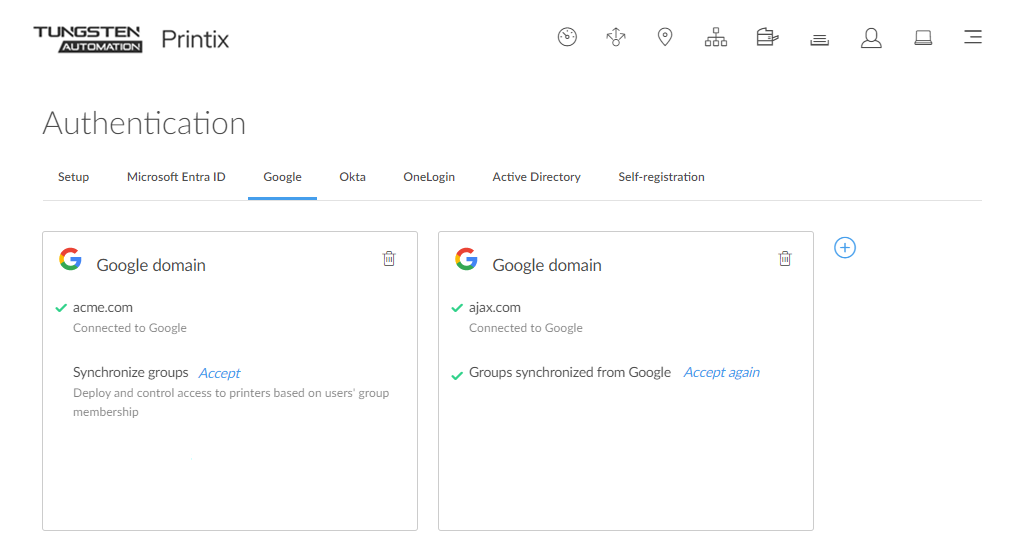Select the OneLogin tab
1024x555 pixels.
(x=429, y=177)
